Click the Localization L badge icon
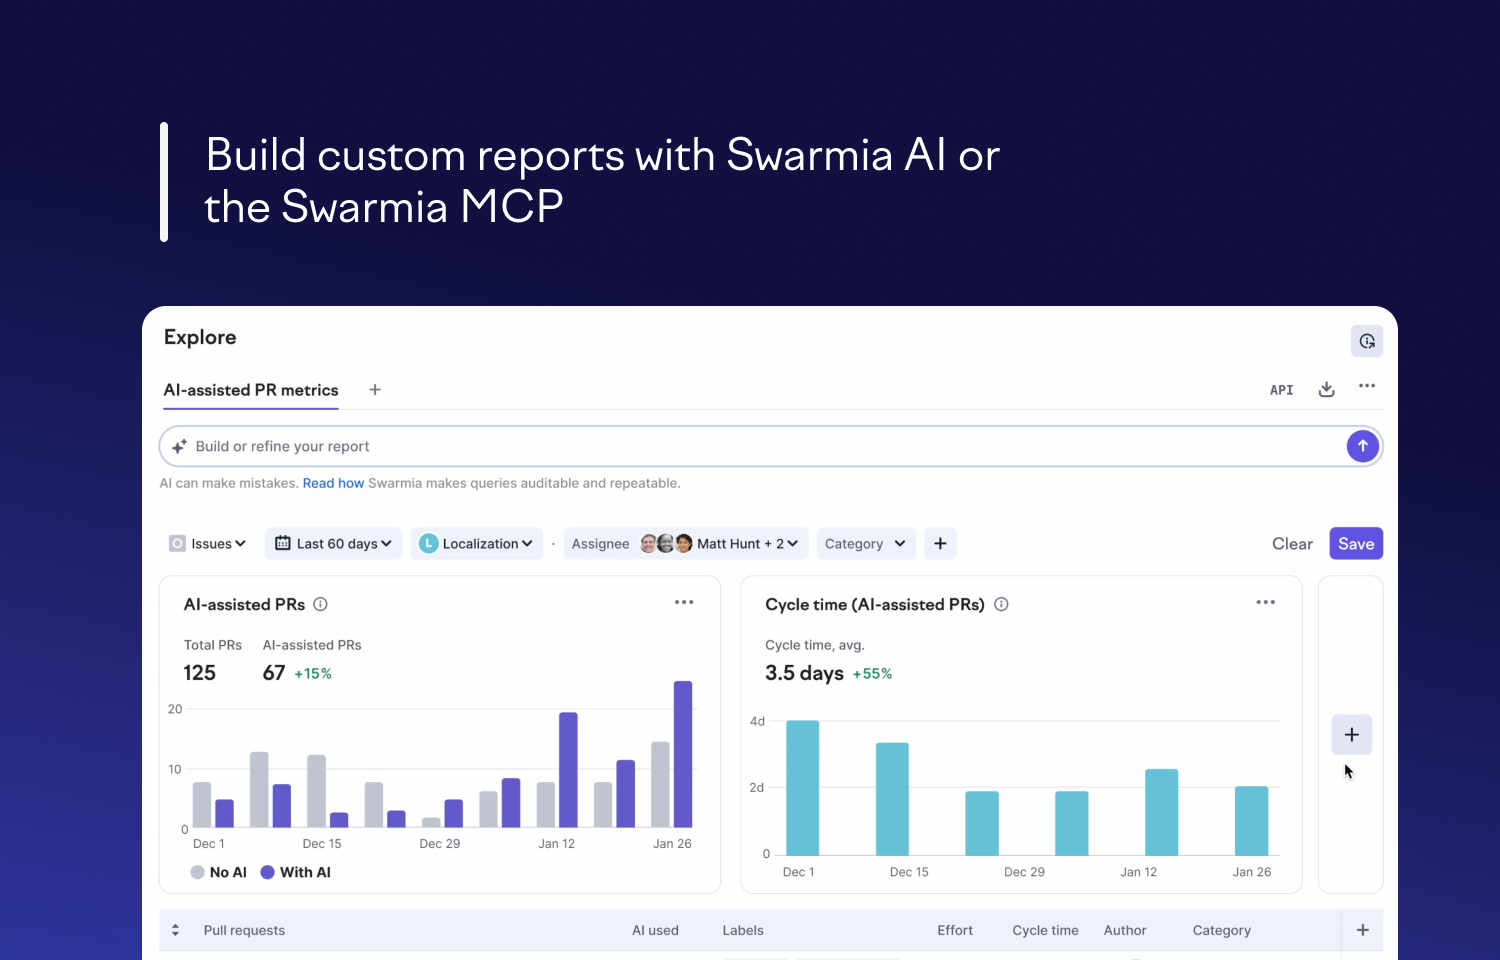Screen dimensions: 1500x960 (x=428, y=543)
